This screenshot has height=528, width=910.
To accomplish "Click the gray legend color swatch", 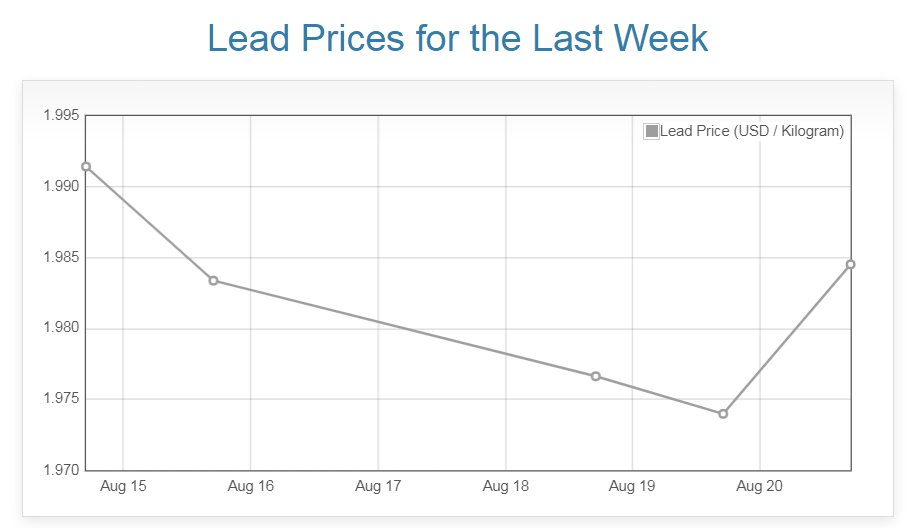I will click(x=652, y=131).
